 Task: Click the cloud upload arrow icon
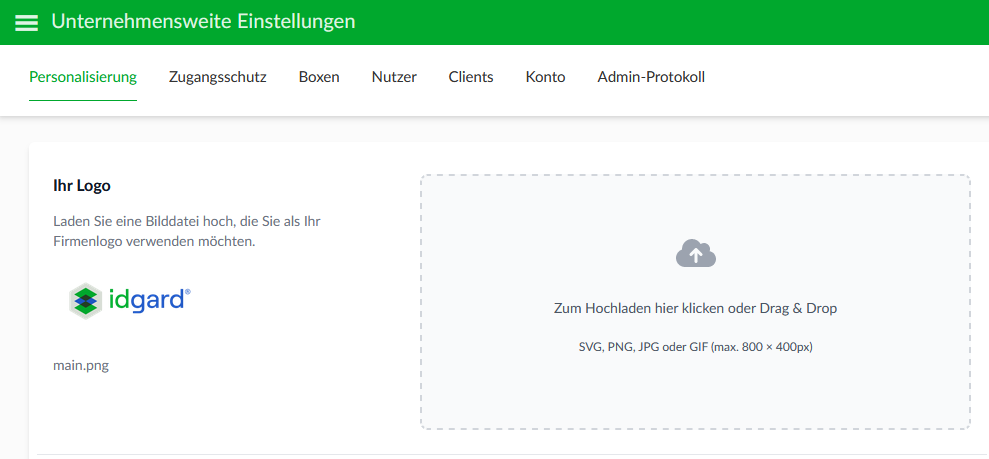tap(696, 253)
